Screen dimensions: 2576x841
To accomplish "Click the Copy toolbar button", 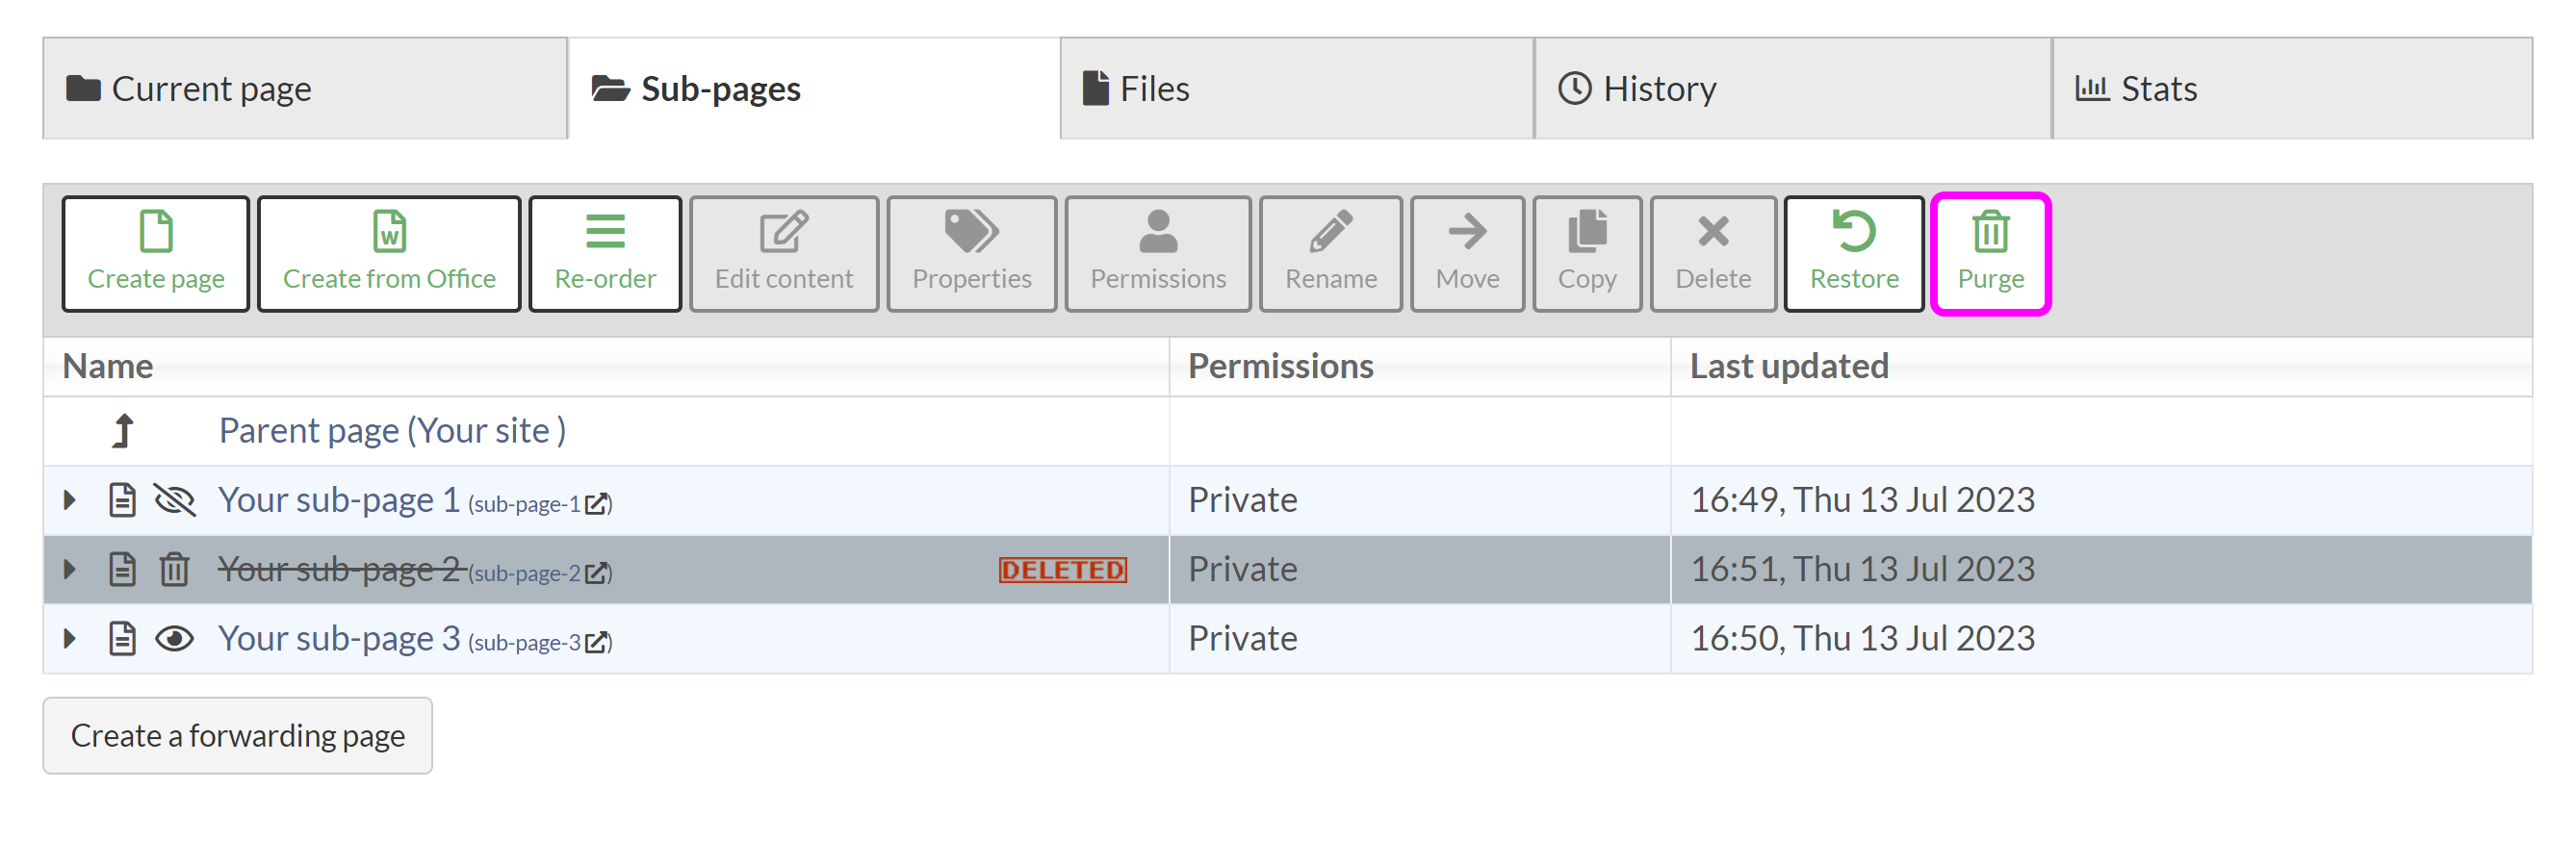I will [x=1586, y=253].
